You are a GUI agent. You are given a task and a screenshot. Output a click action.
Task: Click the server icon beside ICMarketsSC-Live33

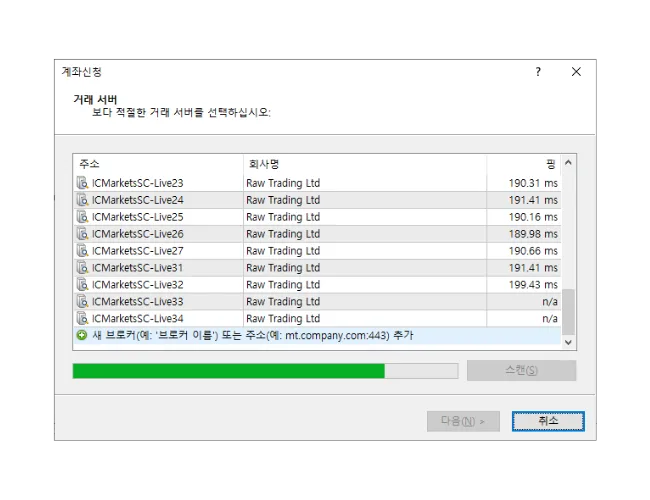click(x=82, y=301)
